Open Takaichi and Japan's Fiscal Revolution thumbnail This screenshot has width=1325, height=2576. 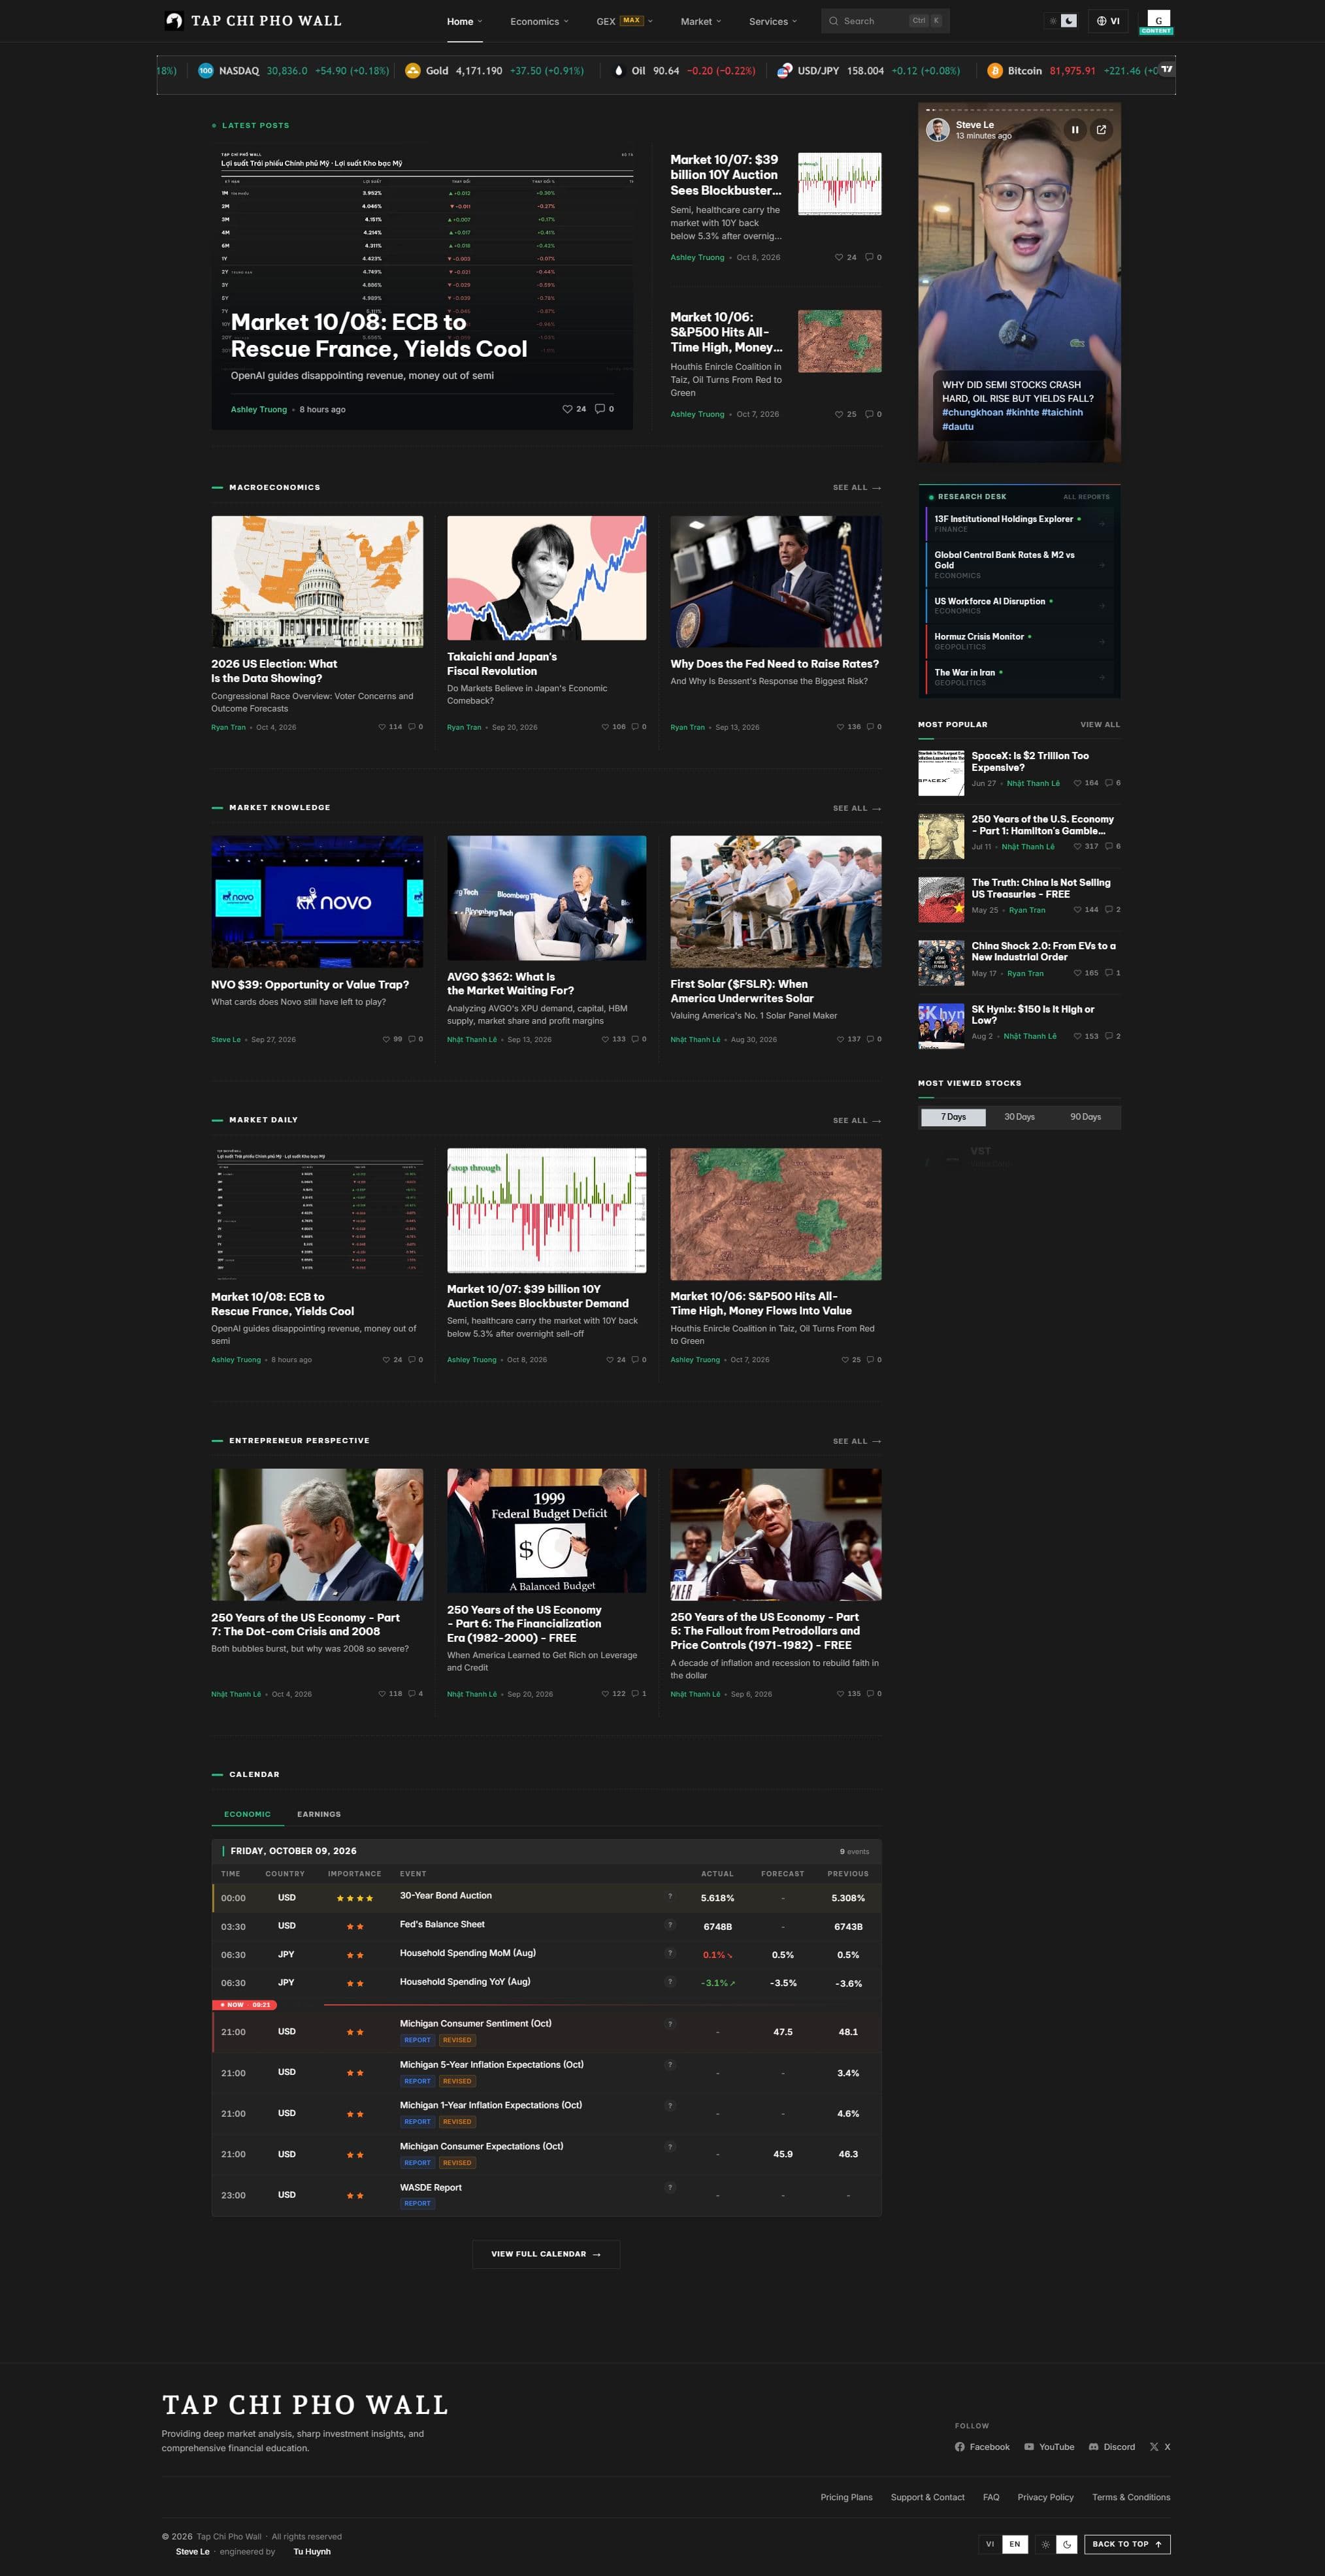(546, 578)
